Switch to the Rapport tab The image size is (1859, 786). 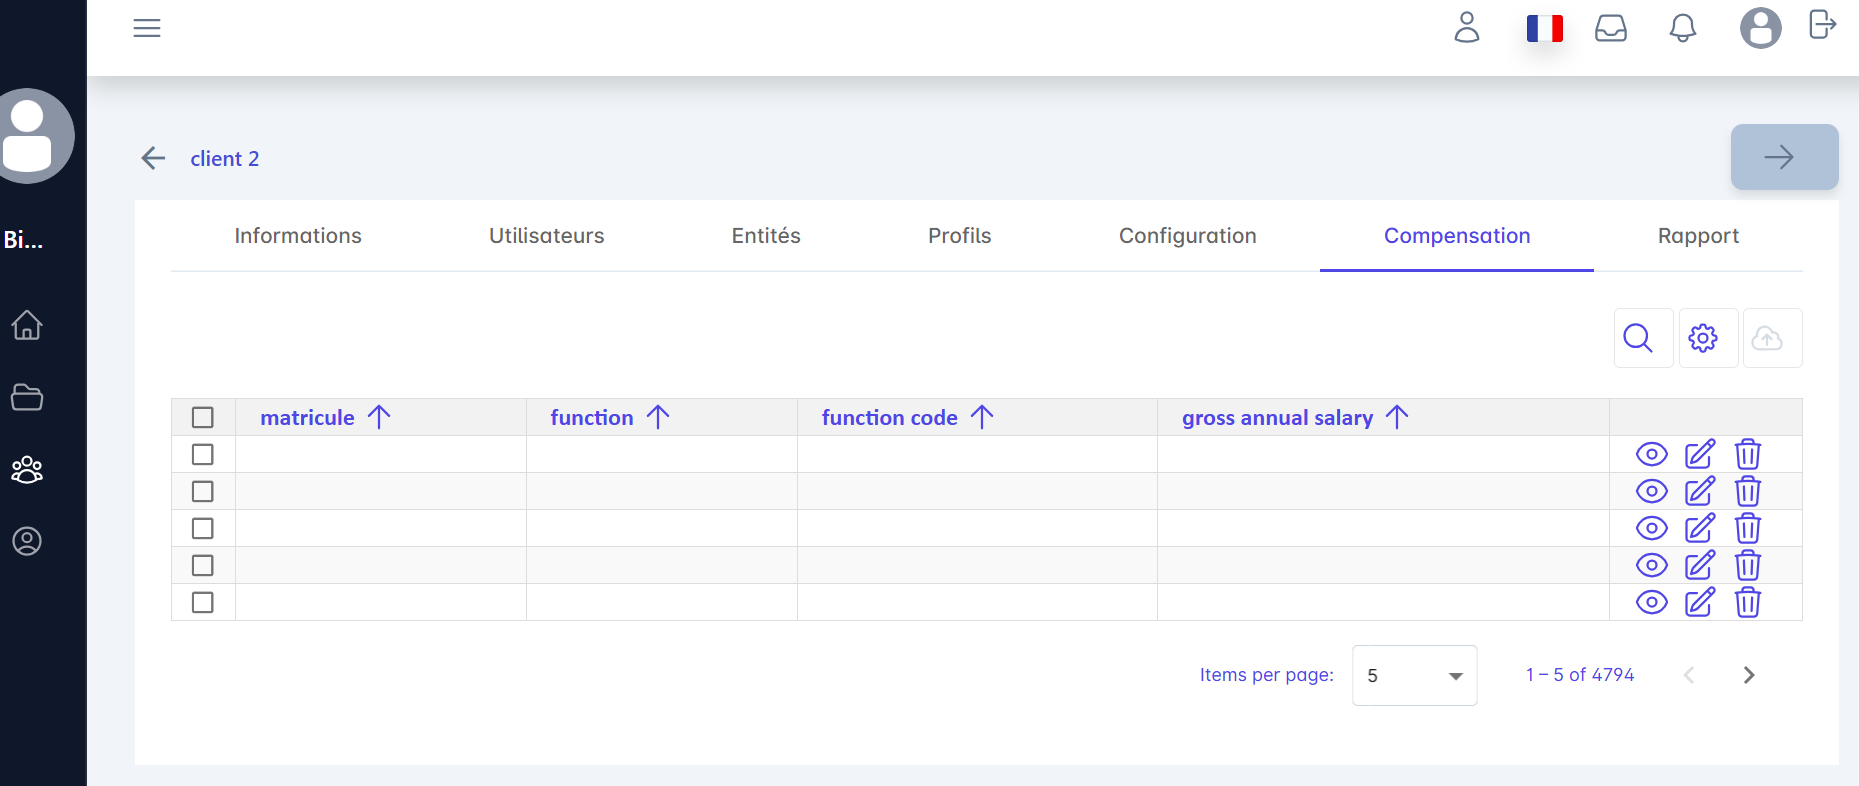1697,236
